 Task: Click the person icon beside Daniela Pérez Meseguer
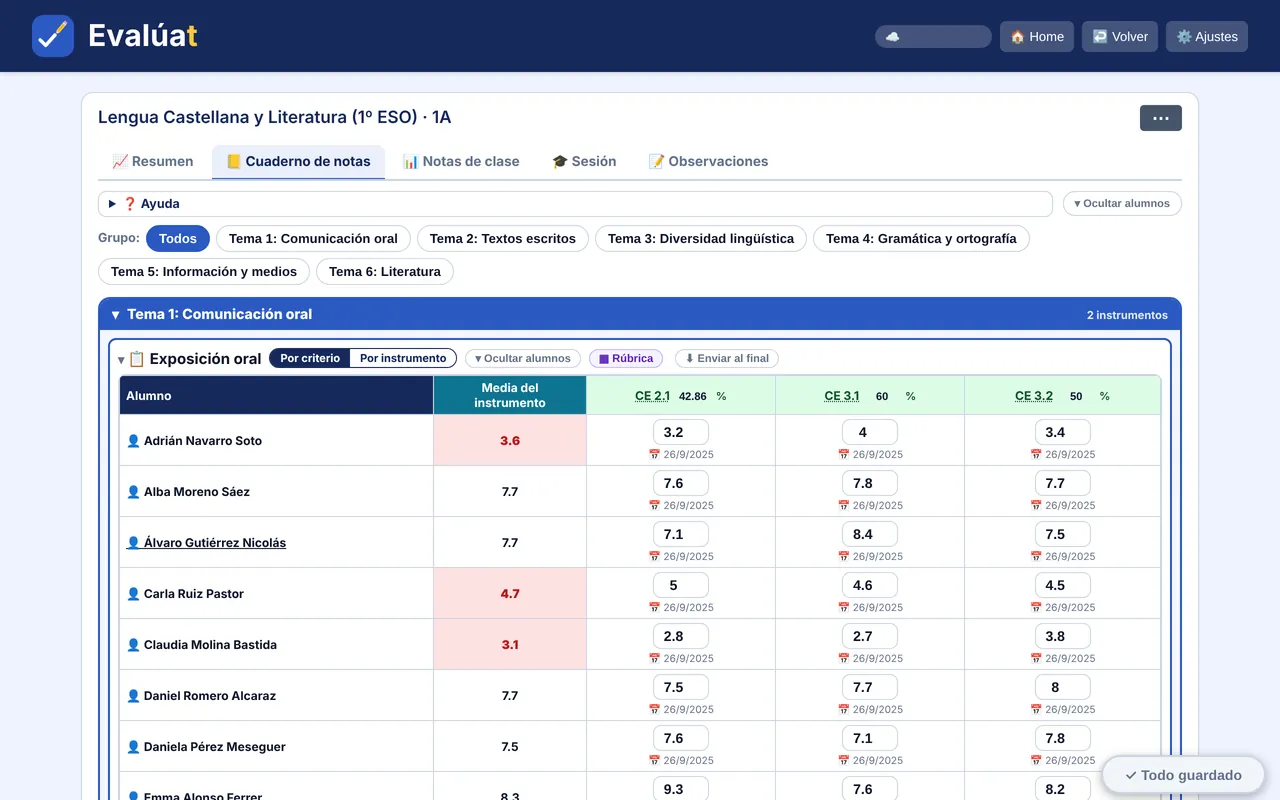(x=133, y=747)
